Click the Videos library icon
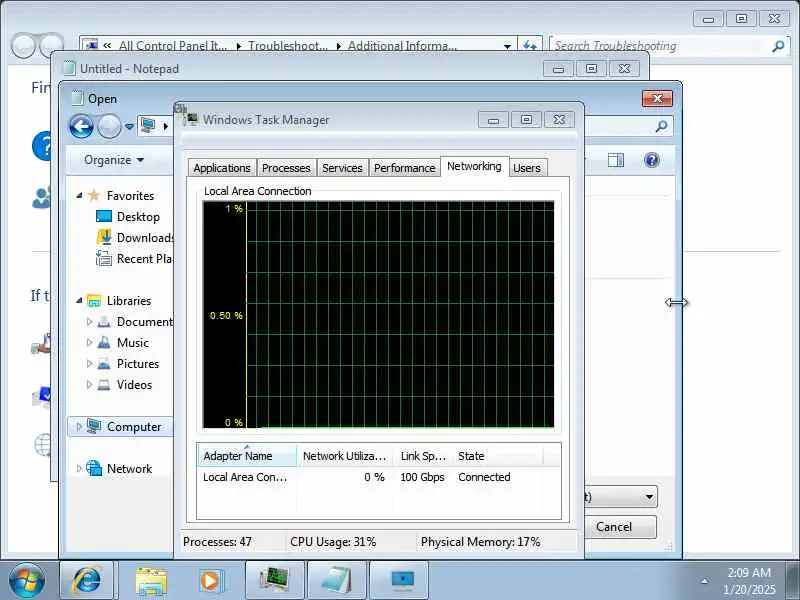Viewport: 800px width, 600px height. (x=104, y=384)
